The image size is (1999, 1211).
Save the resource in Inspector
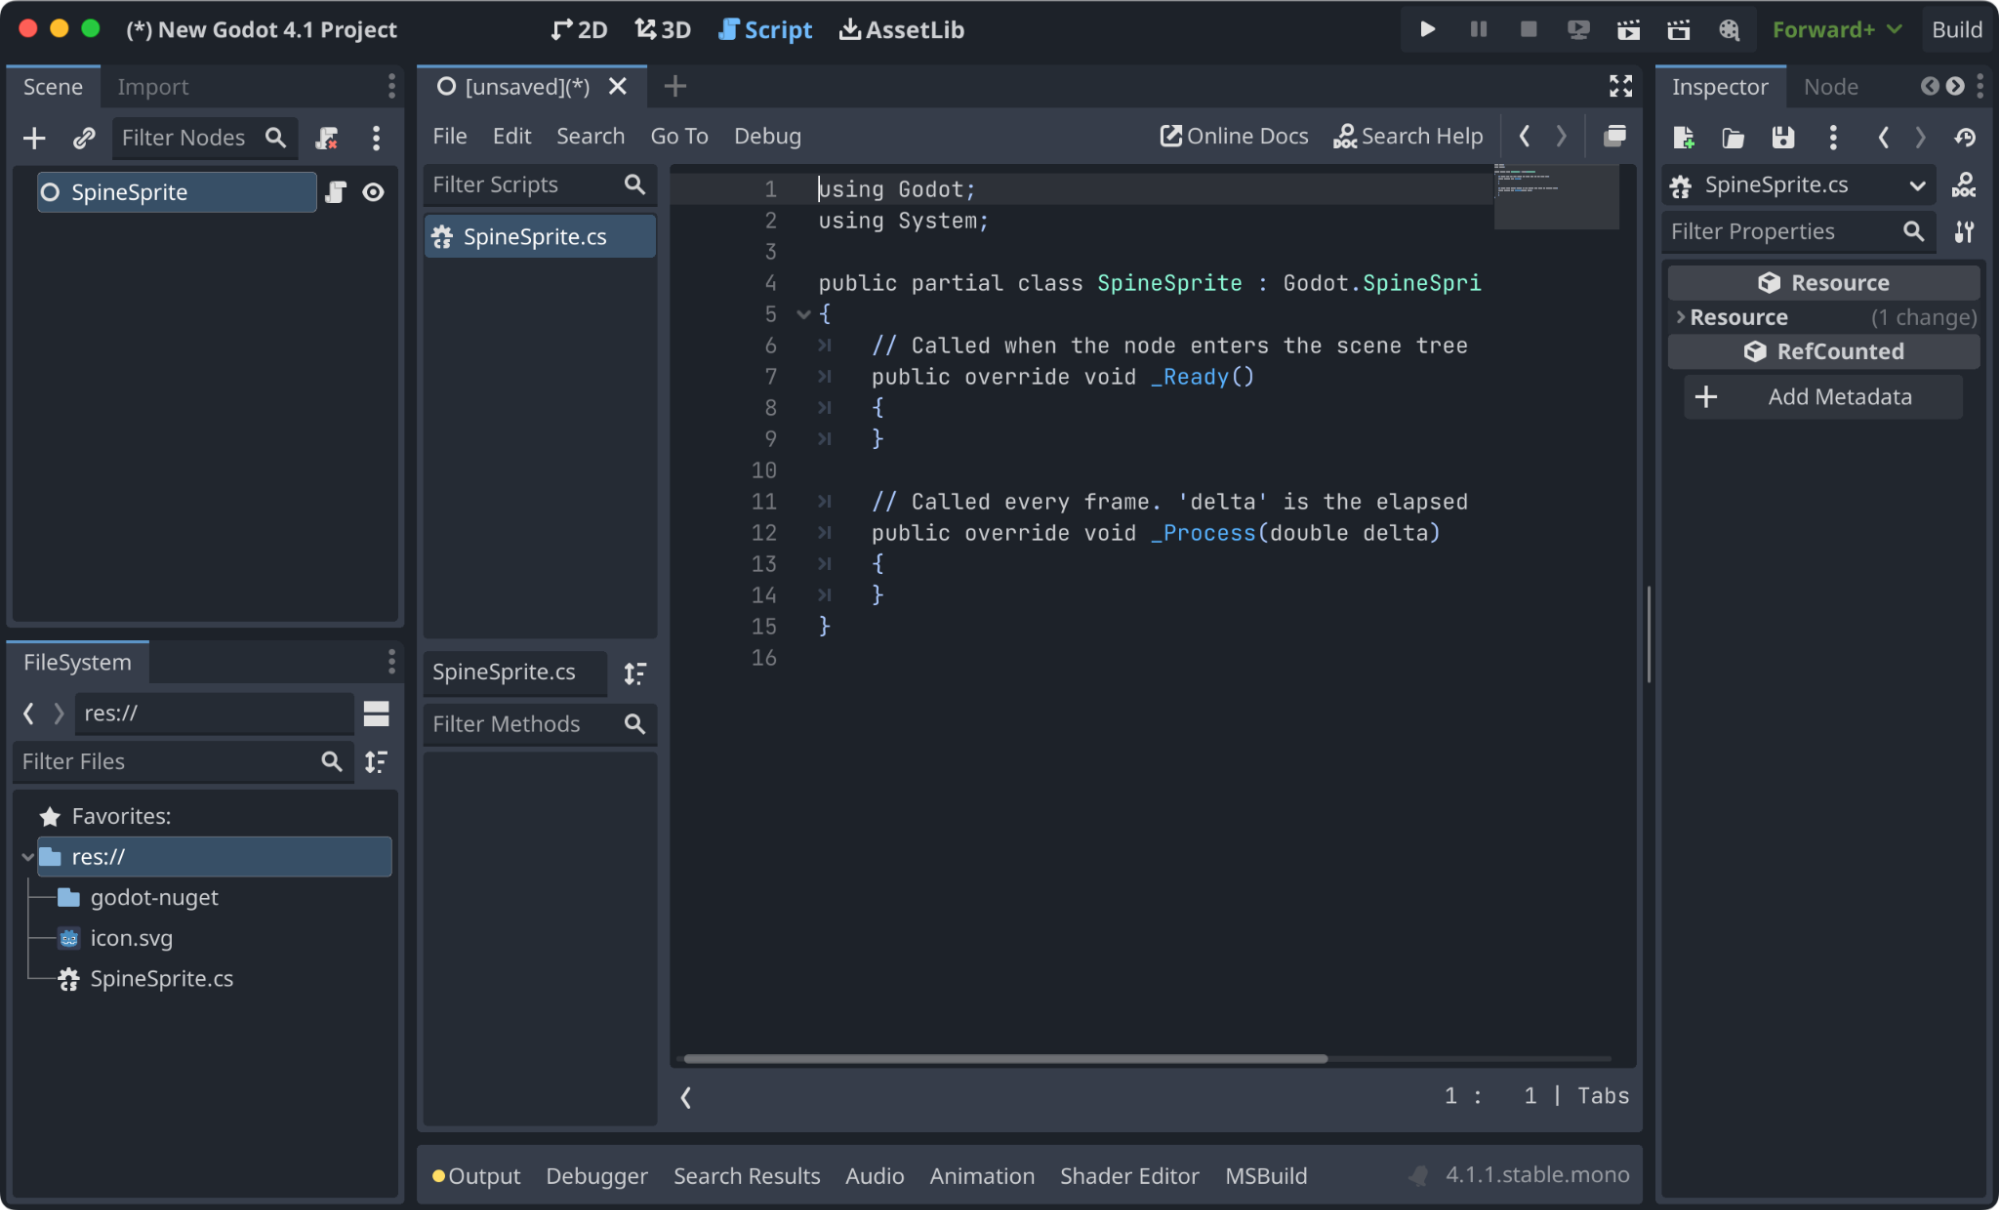1782,137
